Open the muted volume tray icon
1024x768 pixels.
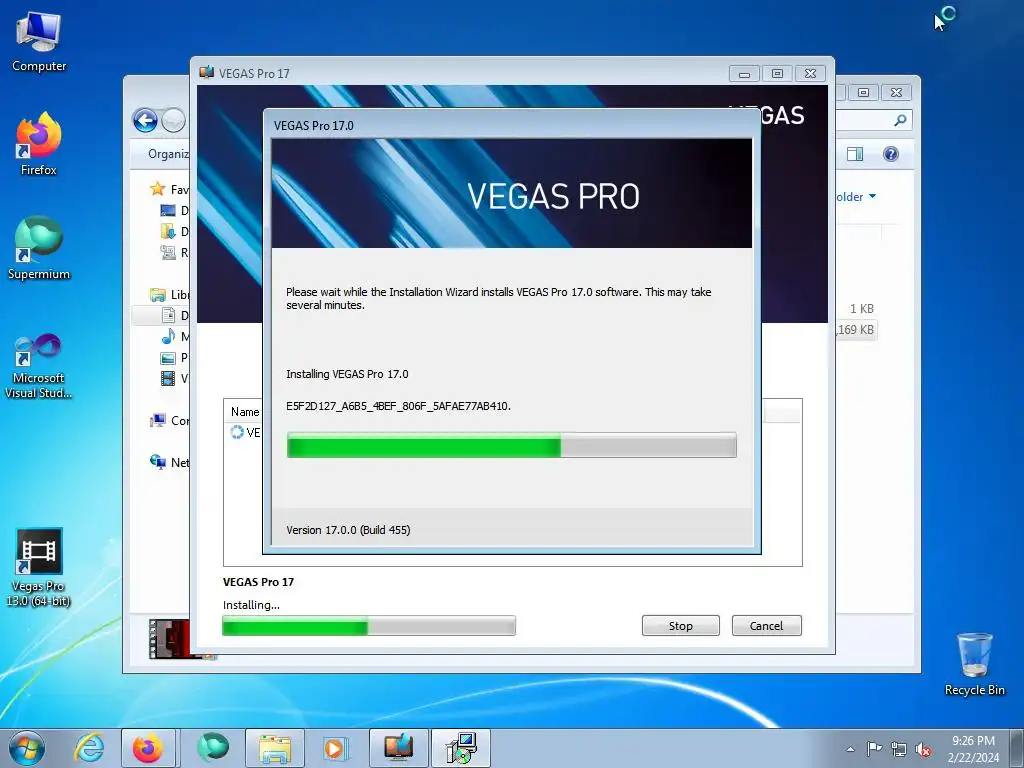tap(923, 749)
